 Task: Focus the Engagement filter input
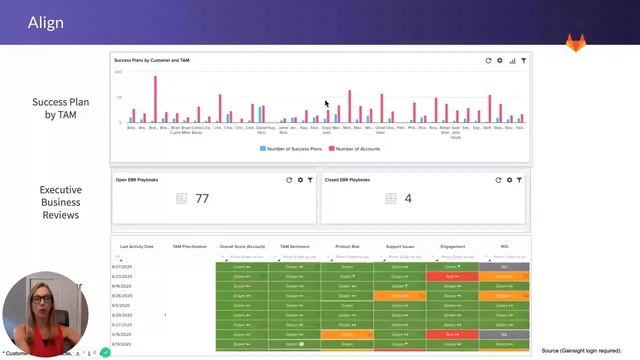[458, 257]
